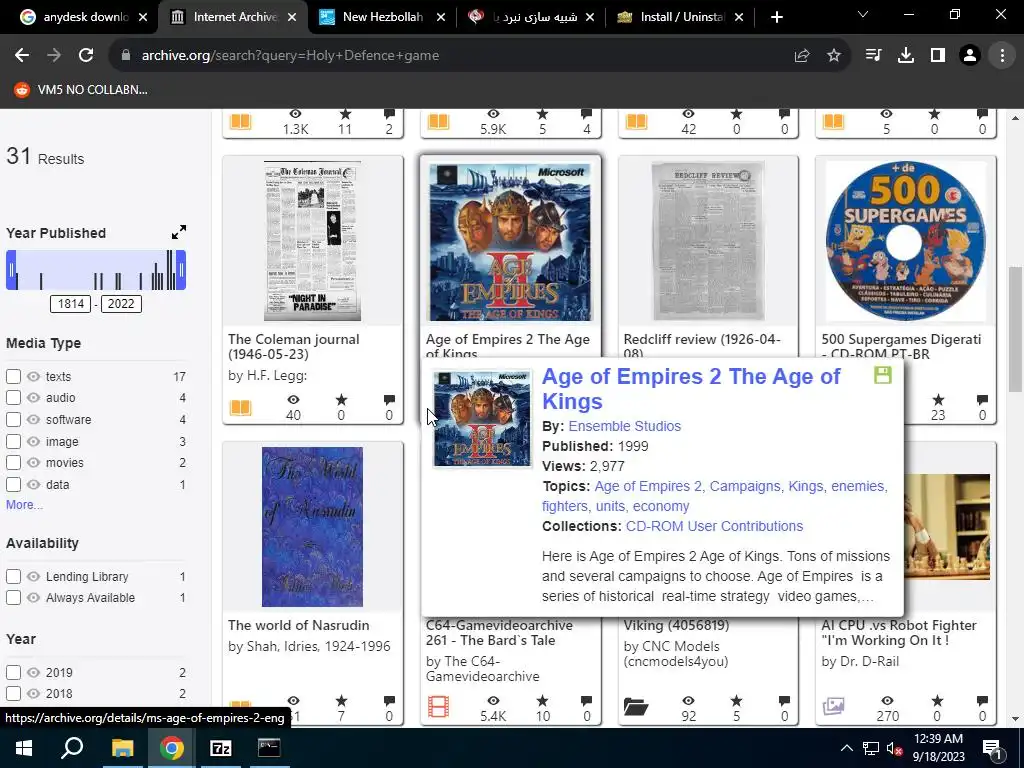Open the 500 Supergames disc thumbnail
Viewport: 1024px width, 768px height.
click(x=906, y=241)
